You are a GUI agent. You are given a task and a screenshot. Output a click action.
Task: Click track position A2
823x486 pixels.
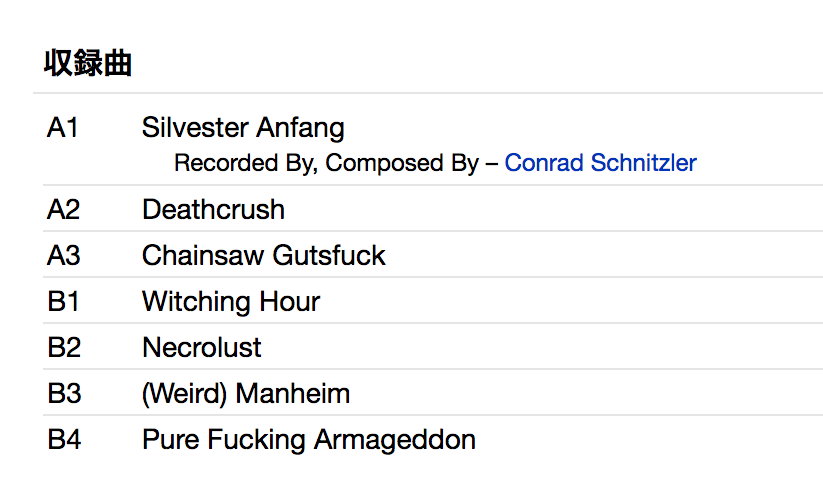click(63, 209)
